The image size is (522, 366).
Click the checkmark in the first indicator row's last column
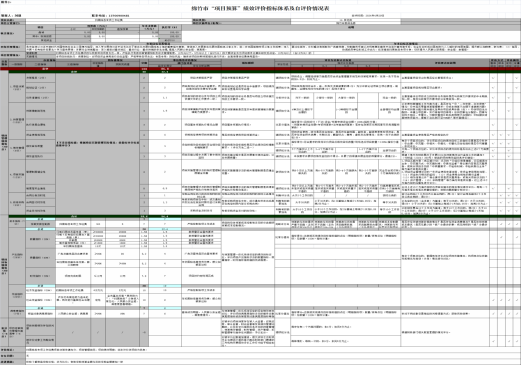coord(516,78)
